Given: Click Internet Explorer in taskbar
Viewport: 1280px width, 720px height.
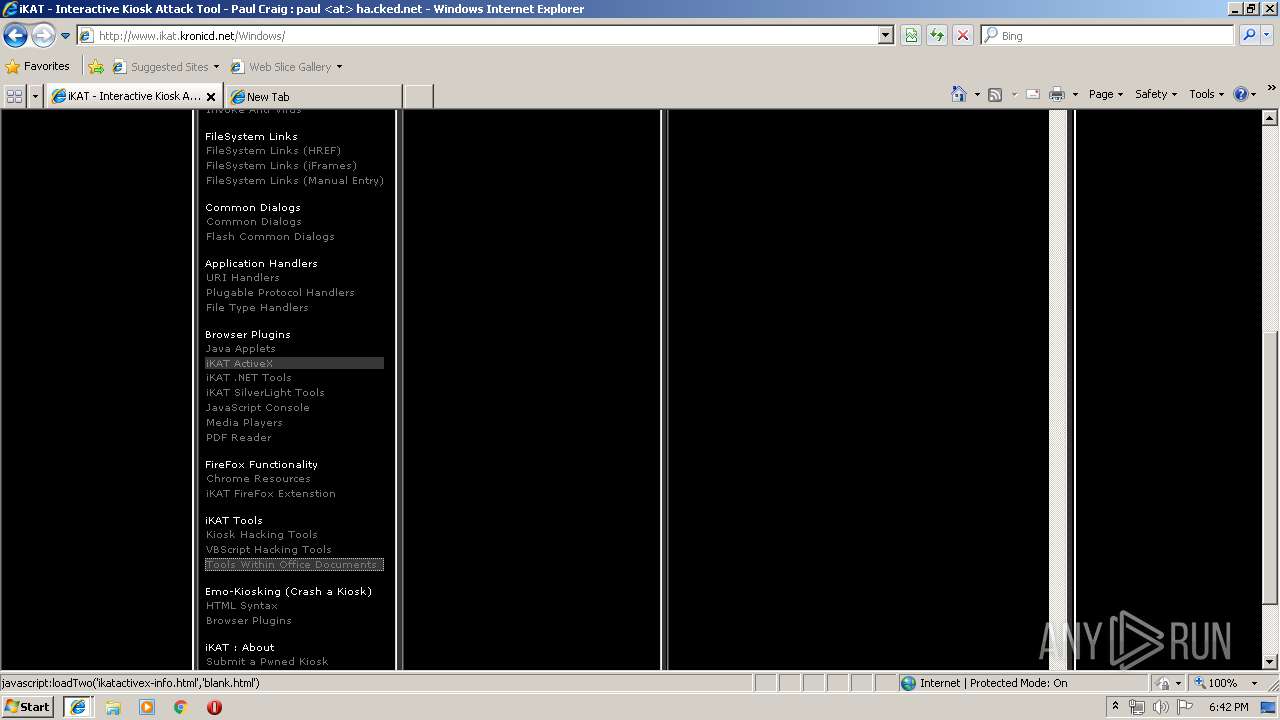Looking at the screenshot, I should 78,707.
